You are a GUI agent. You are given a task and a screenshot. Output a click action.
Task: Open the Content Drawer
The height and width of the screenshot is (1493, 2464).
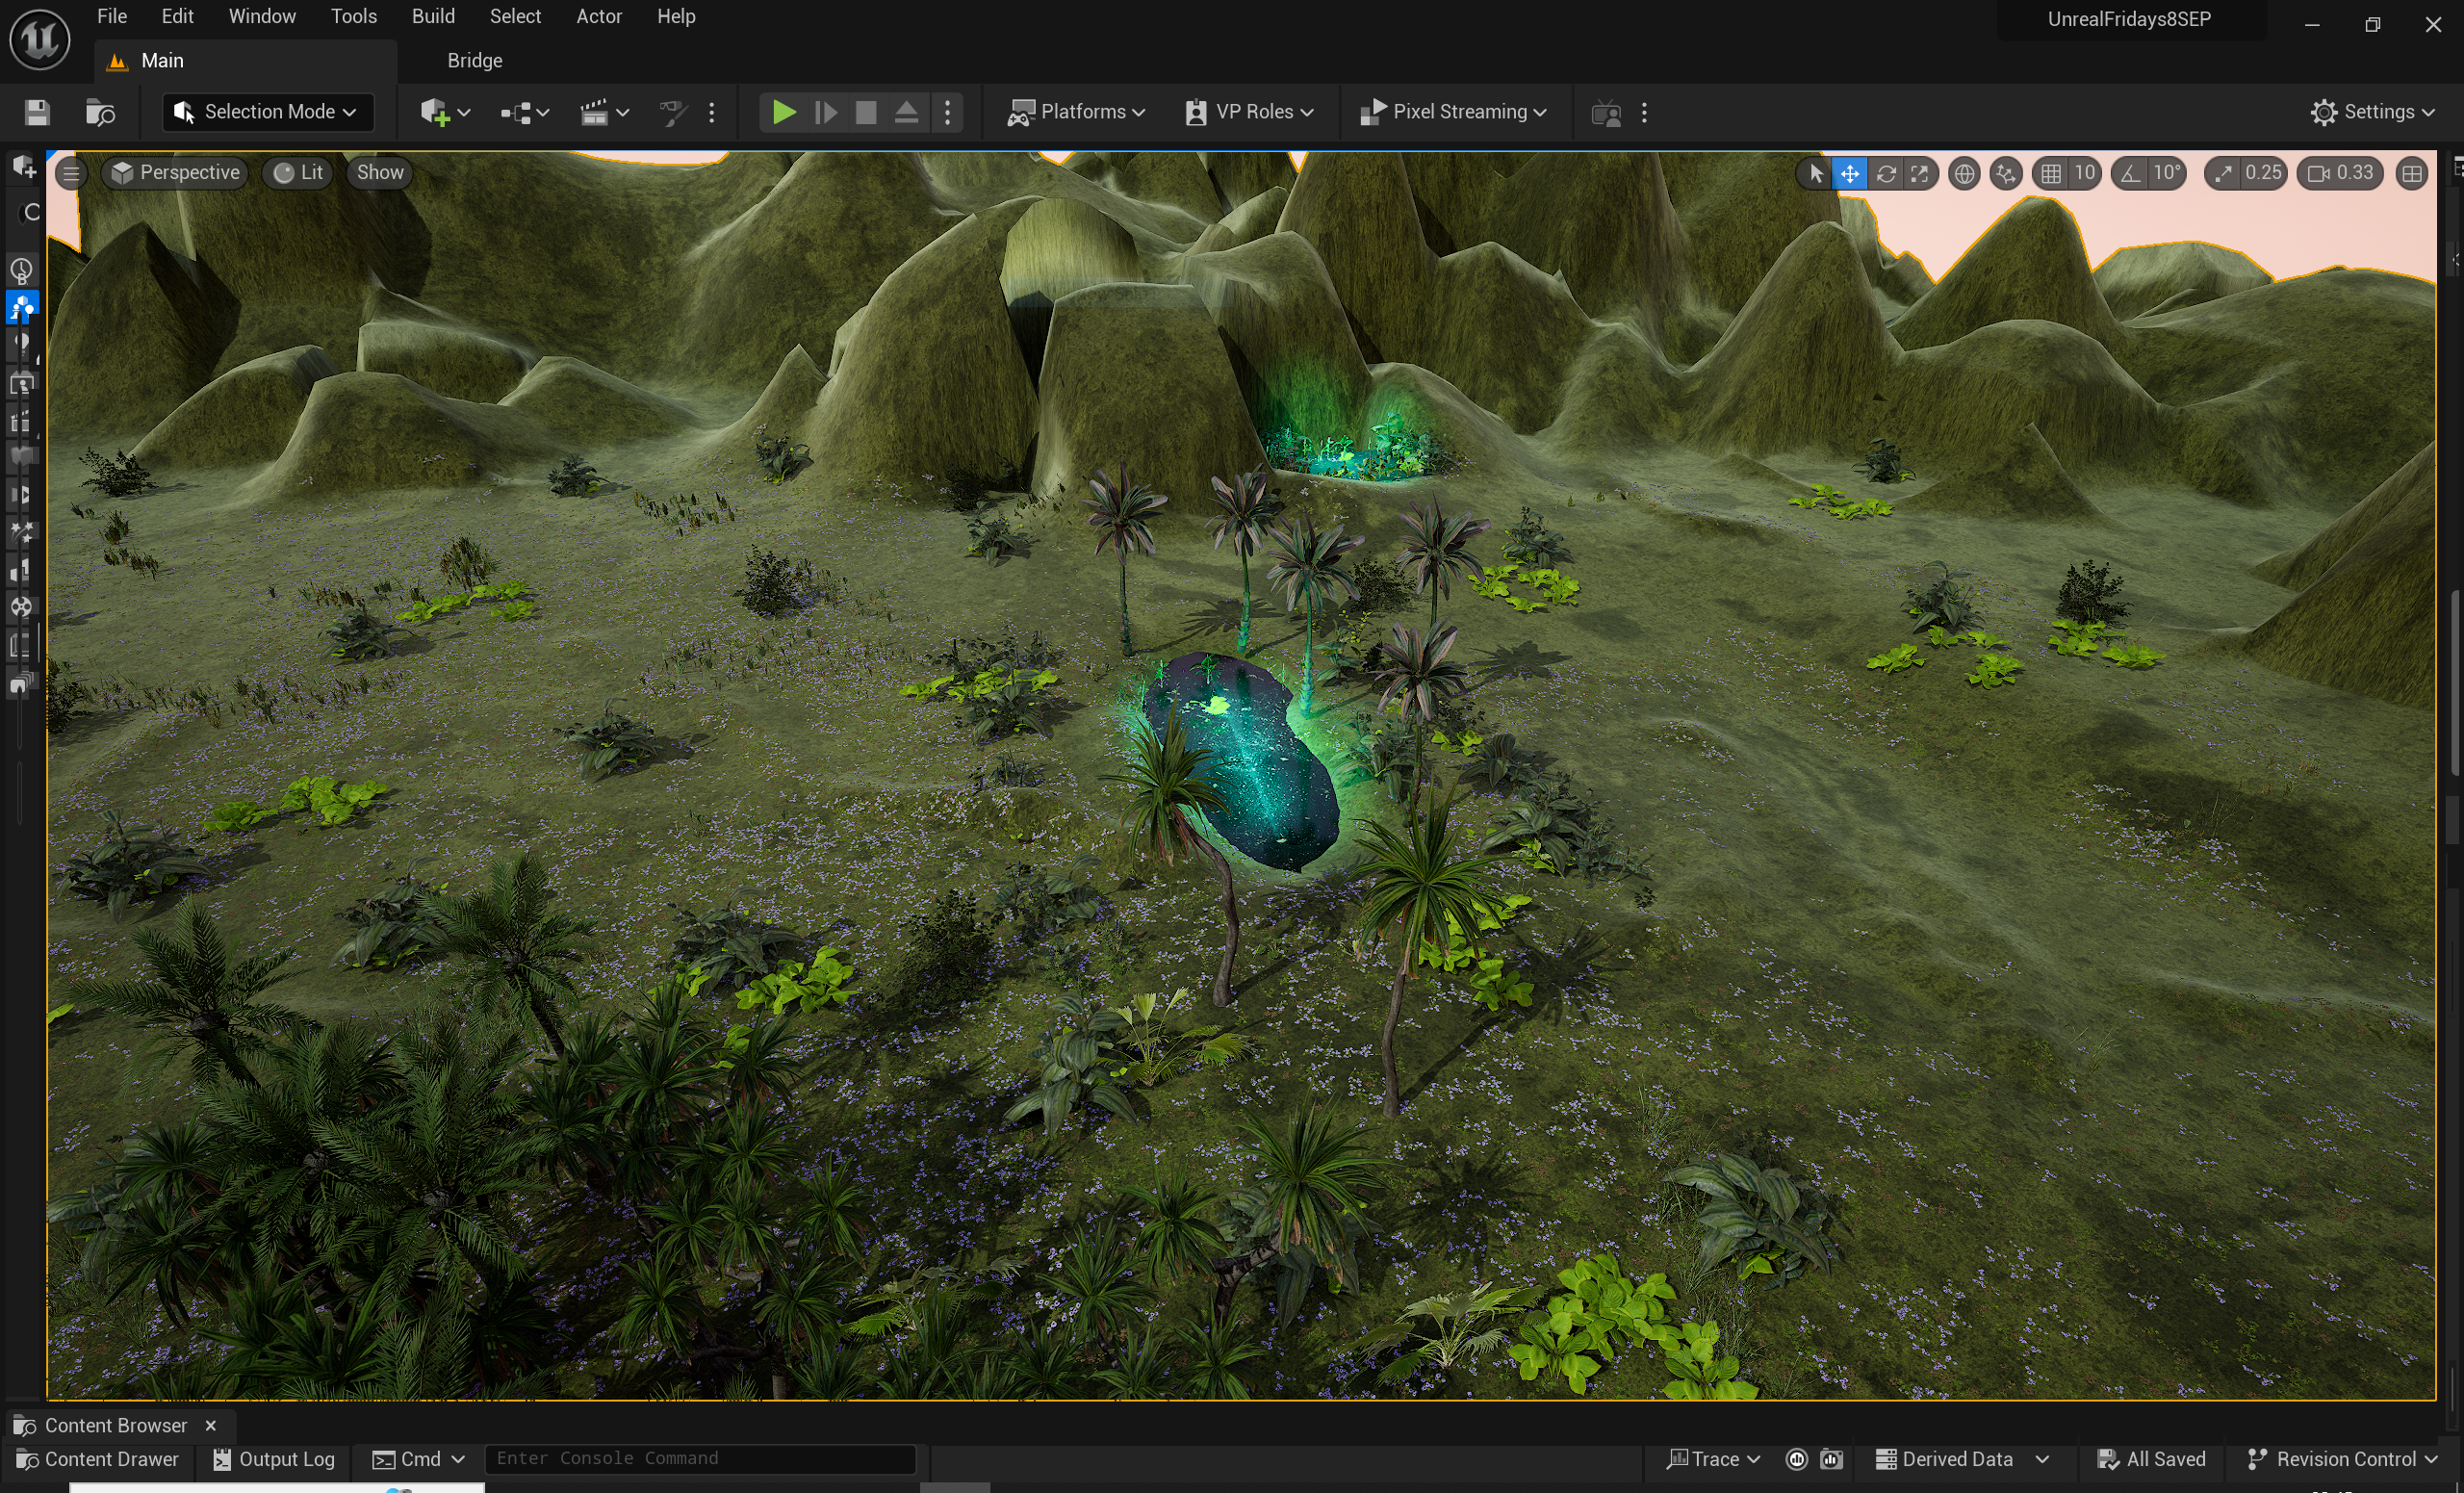tap(98, 1459)
